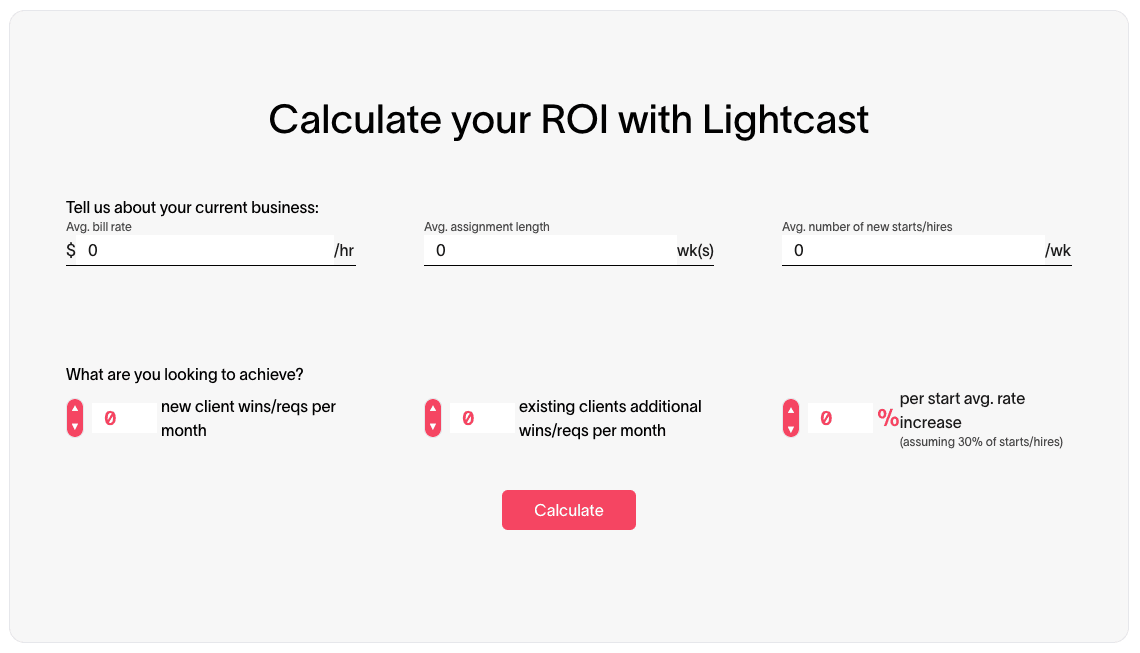The height and width of the screenshot is (653, 1140).
Task: Decrease new client wins with down arrow
Action: tap(75, 427)
